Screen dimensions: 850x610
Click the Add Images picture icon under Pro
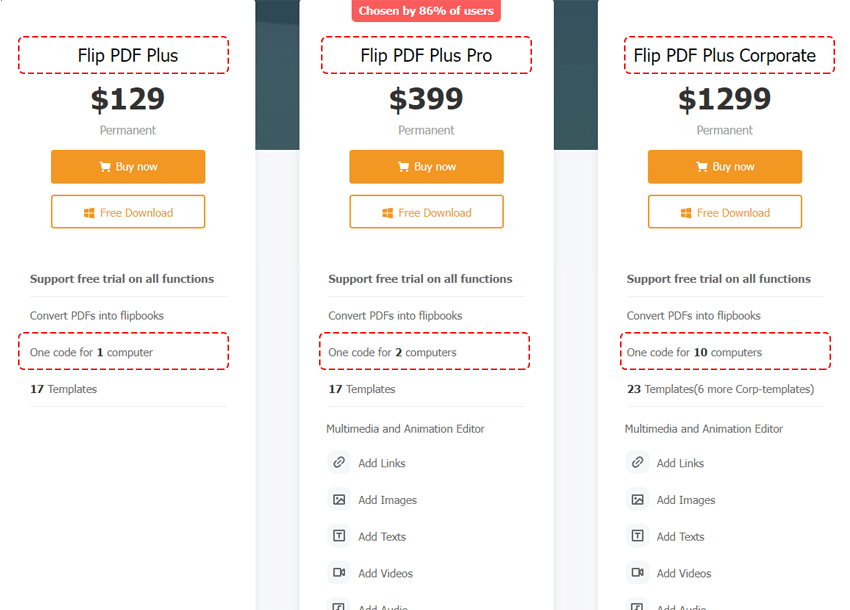point(339,500)
